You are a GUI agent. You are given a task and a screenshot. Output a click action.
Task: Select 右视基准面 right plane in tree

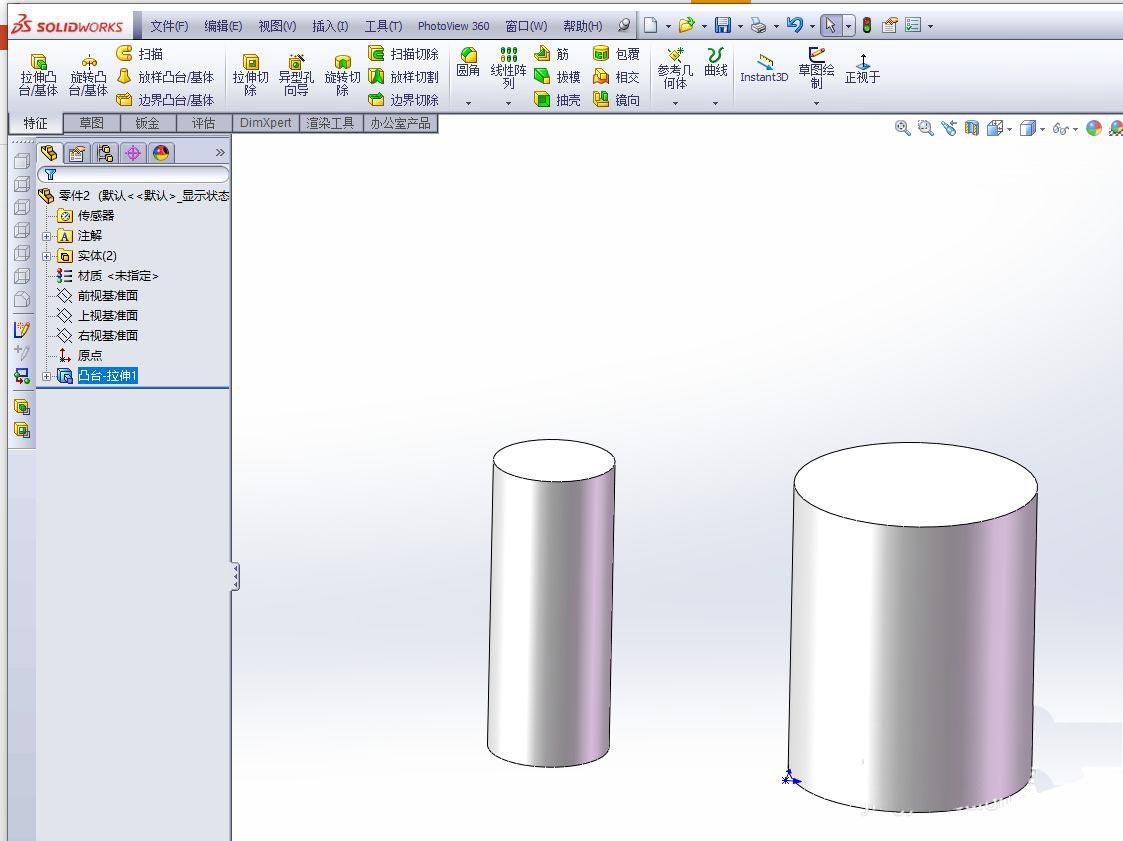point(107,336)
